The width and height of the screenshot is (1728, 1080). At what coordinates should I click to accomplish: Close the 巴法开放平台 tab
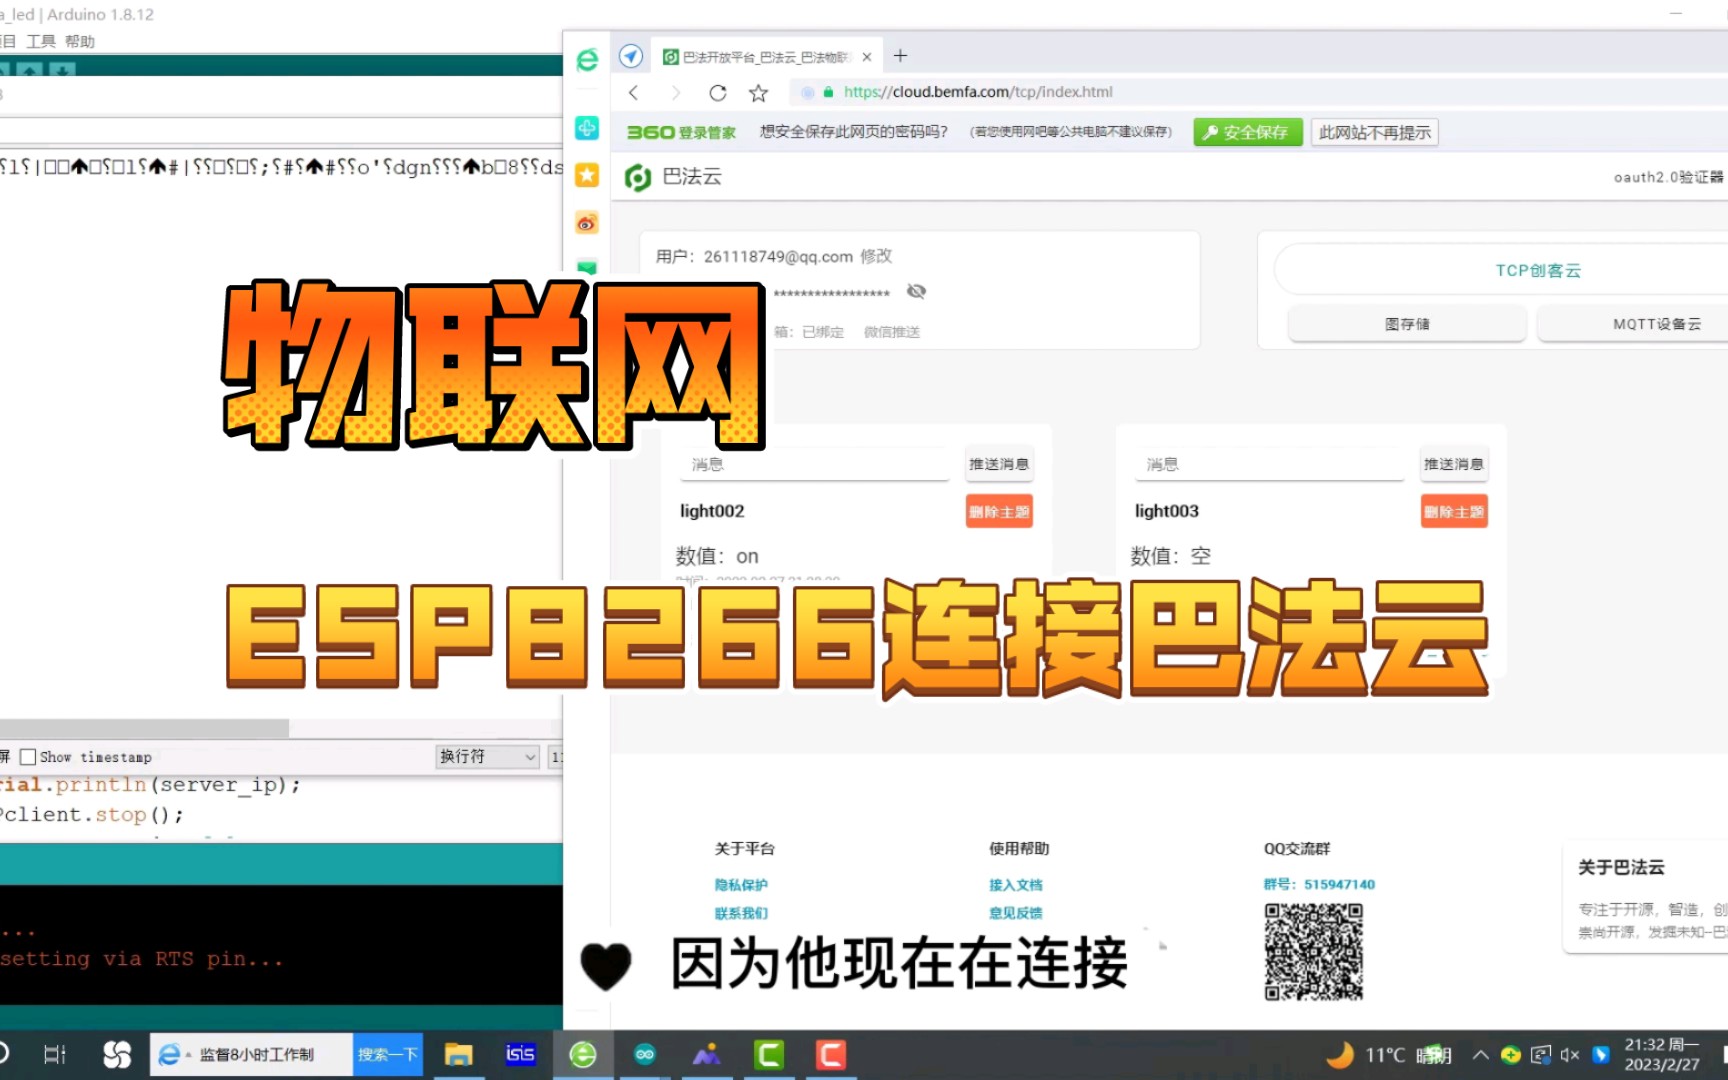pos(867,57)
